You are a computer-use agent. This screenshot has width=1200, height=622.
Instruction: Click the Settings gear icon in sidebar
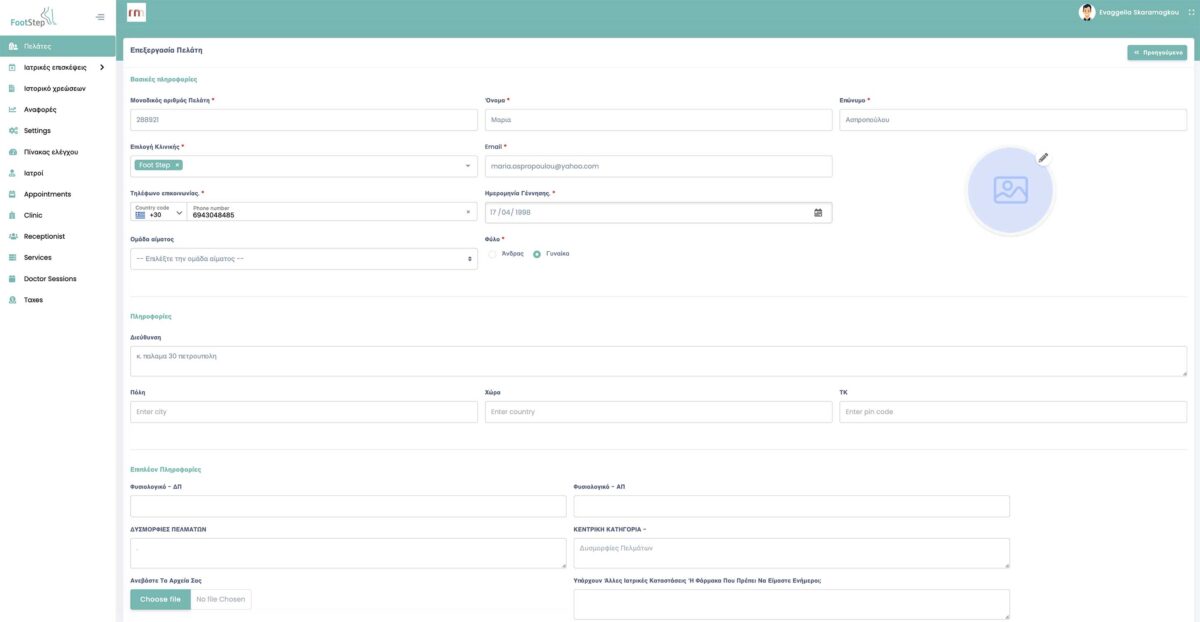point(12,131)
